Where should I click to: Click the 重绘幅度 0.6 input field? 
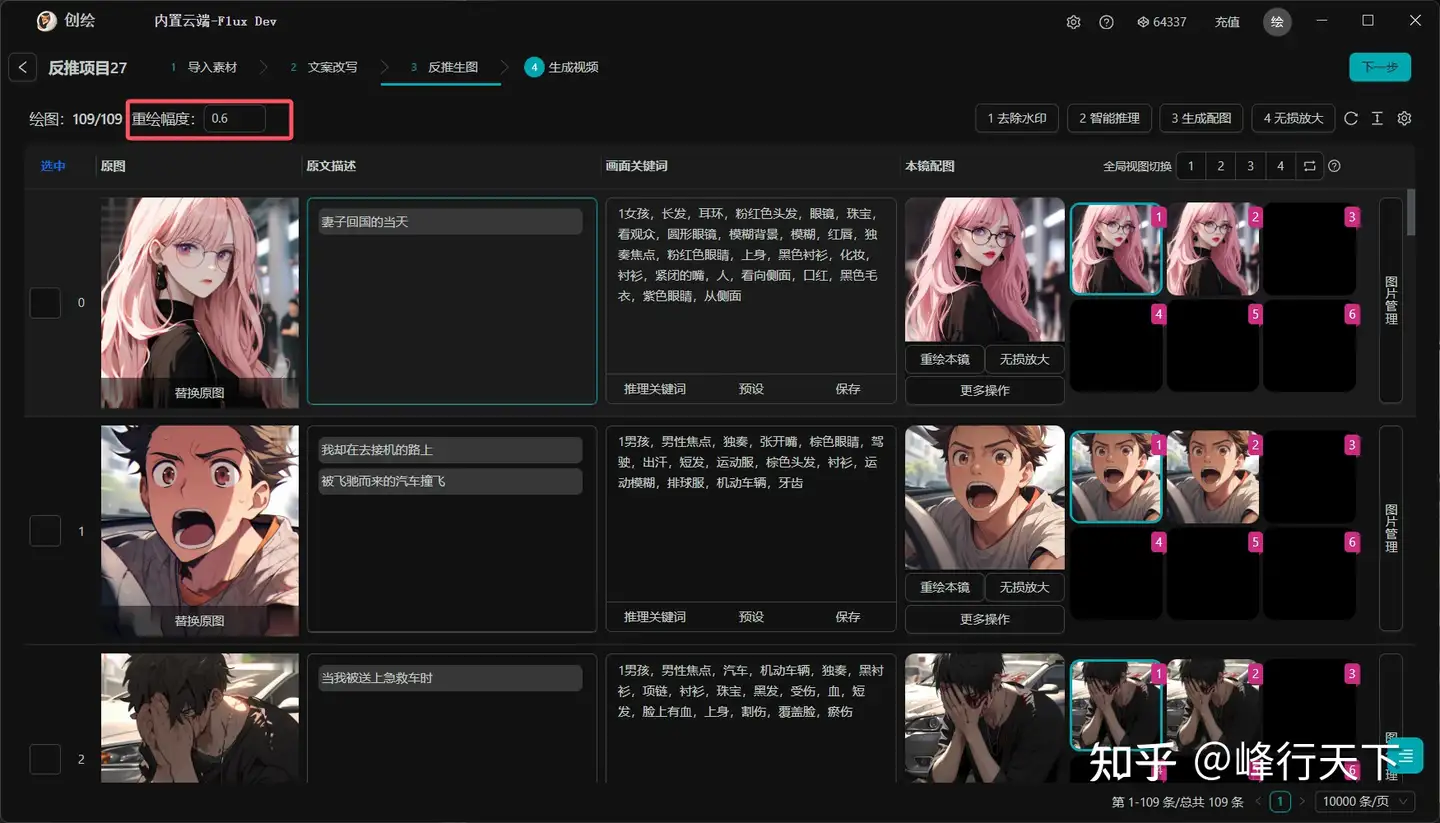pyautogui.click(x=235, y=118)
